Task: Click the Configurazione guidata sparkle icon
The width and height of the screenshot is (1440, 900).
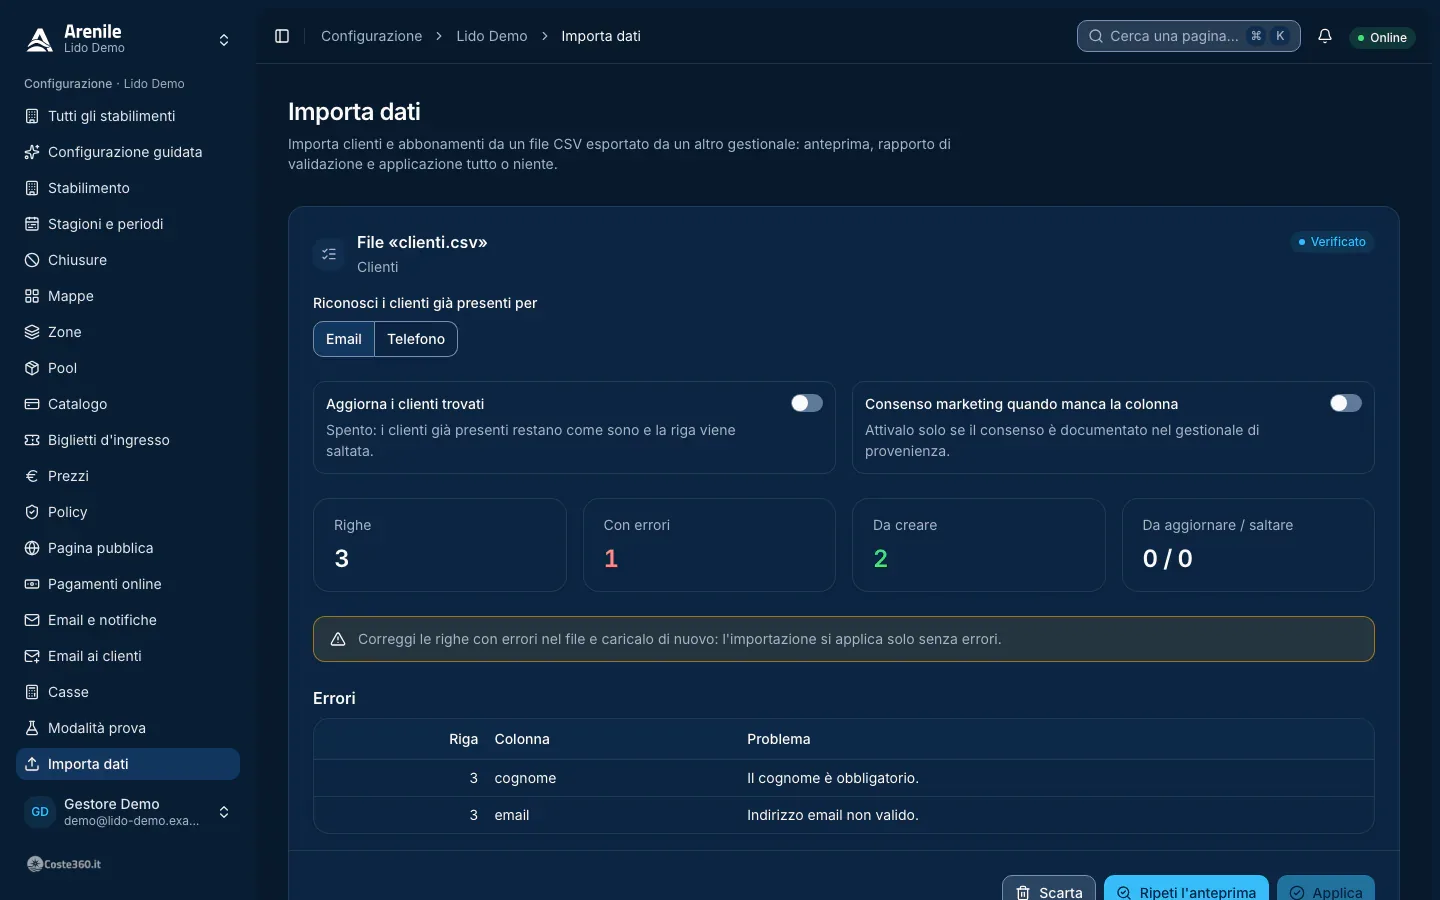Action: pos(32,152)
